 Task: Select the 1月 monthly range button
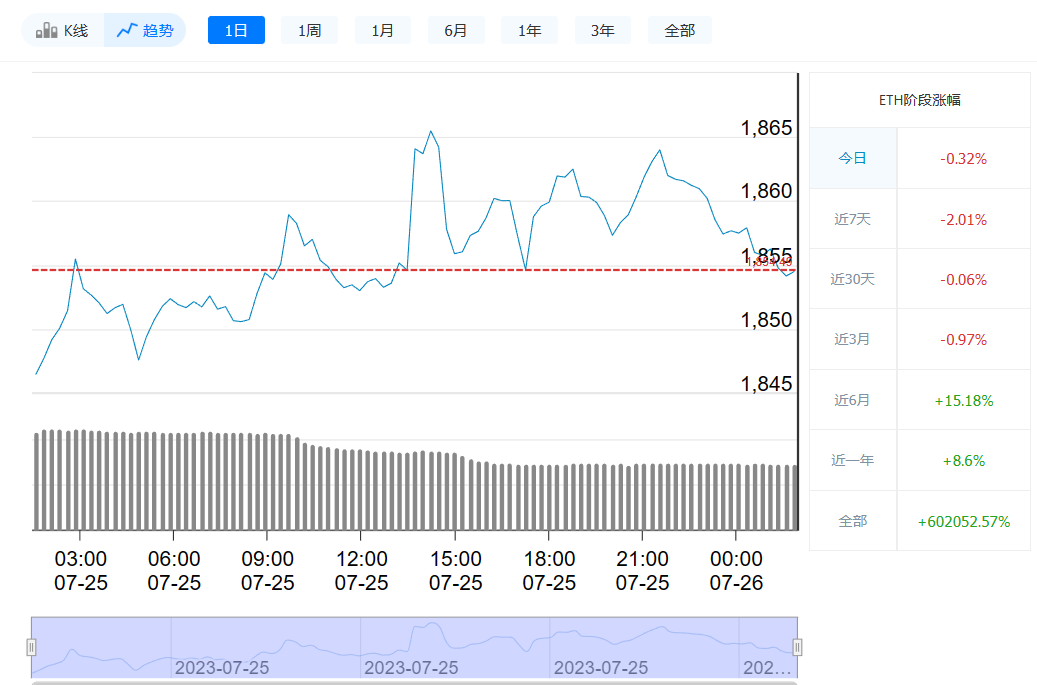coord(382,29)
